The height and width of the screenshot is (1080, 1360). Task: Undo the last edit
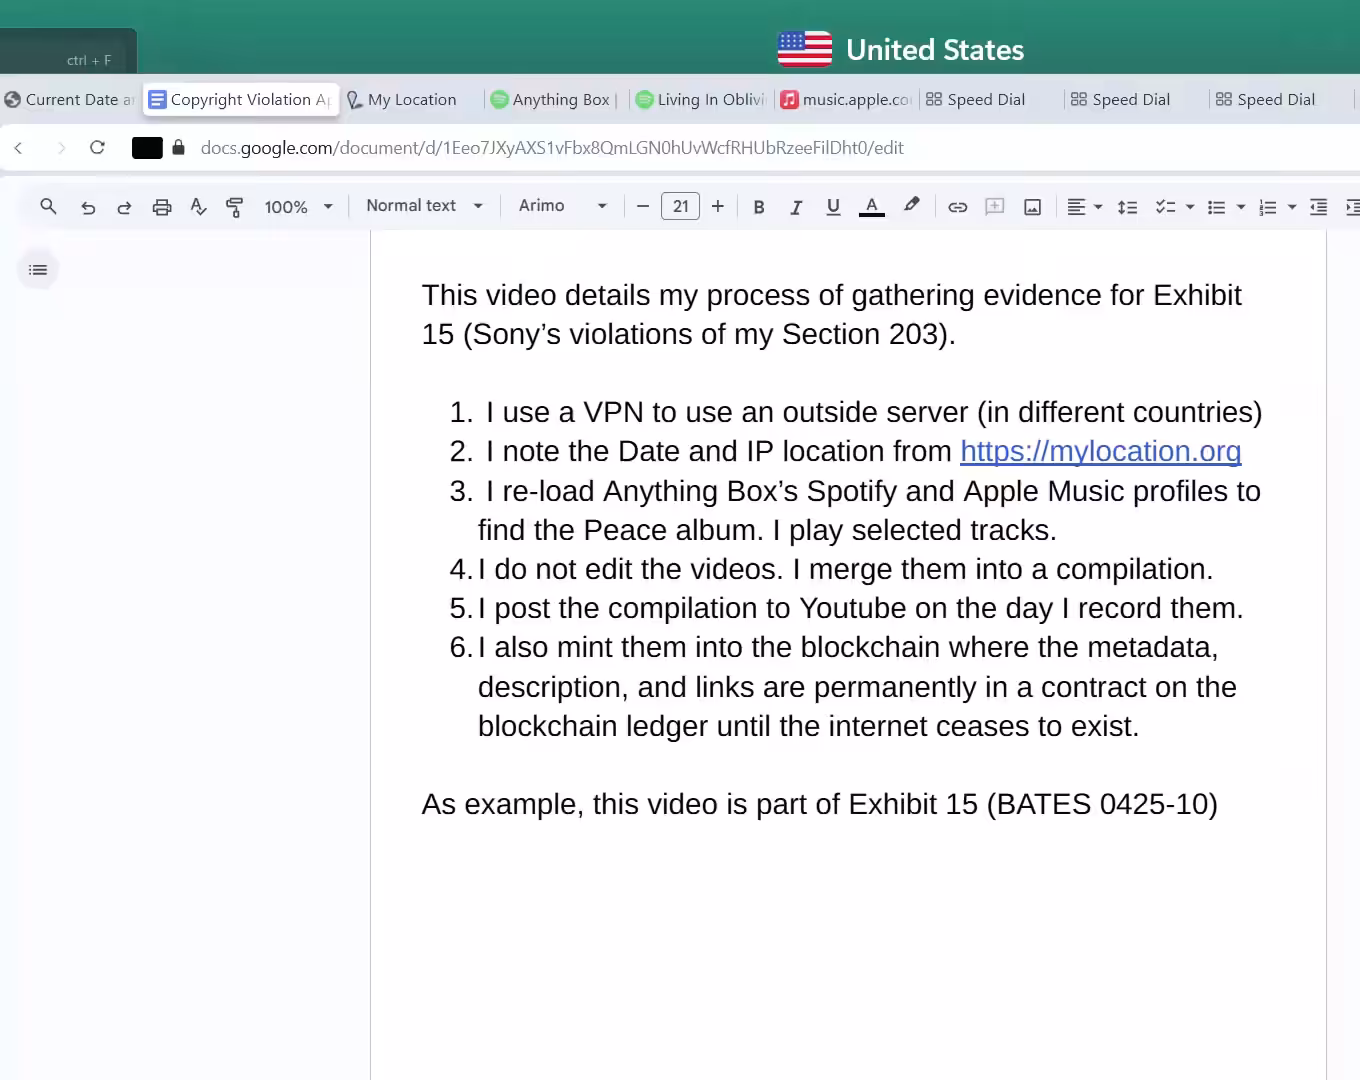(x=88, y=207)
